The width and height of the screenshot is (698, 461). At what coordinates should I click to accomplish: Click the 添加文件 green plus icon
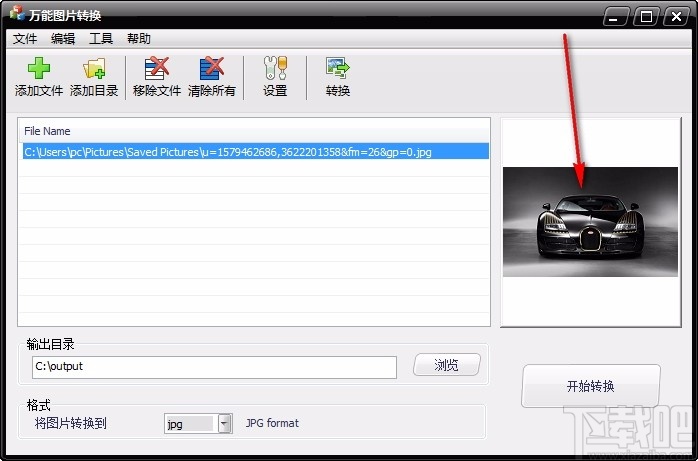coord(39,68)
